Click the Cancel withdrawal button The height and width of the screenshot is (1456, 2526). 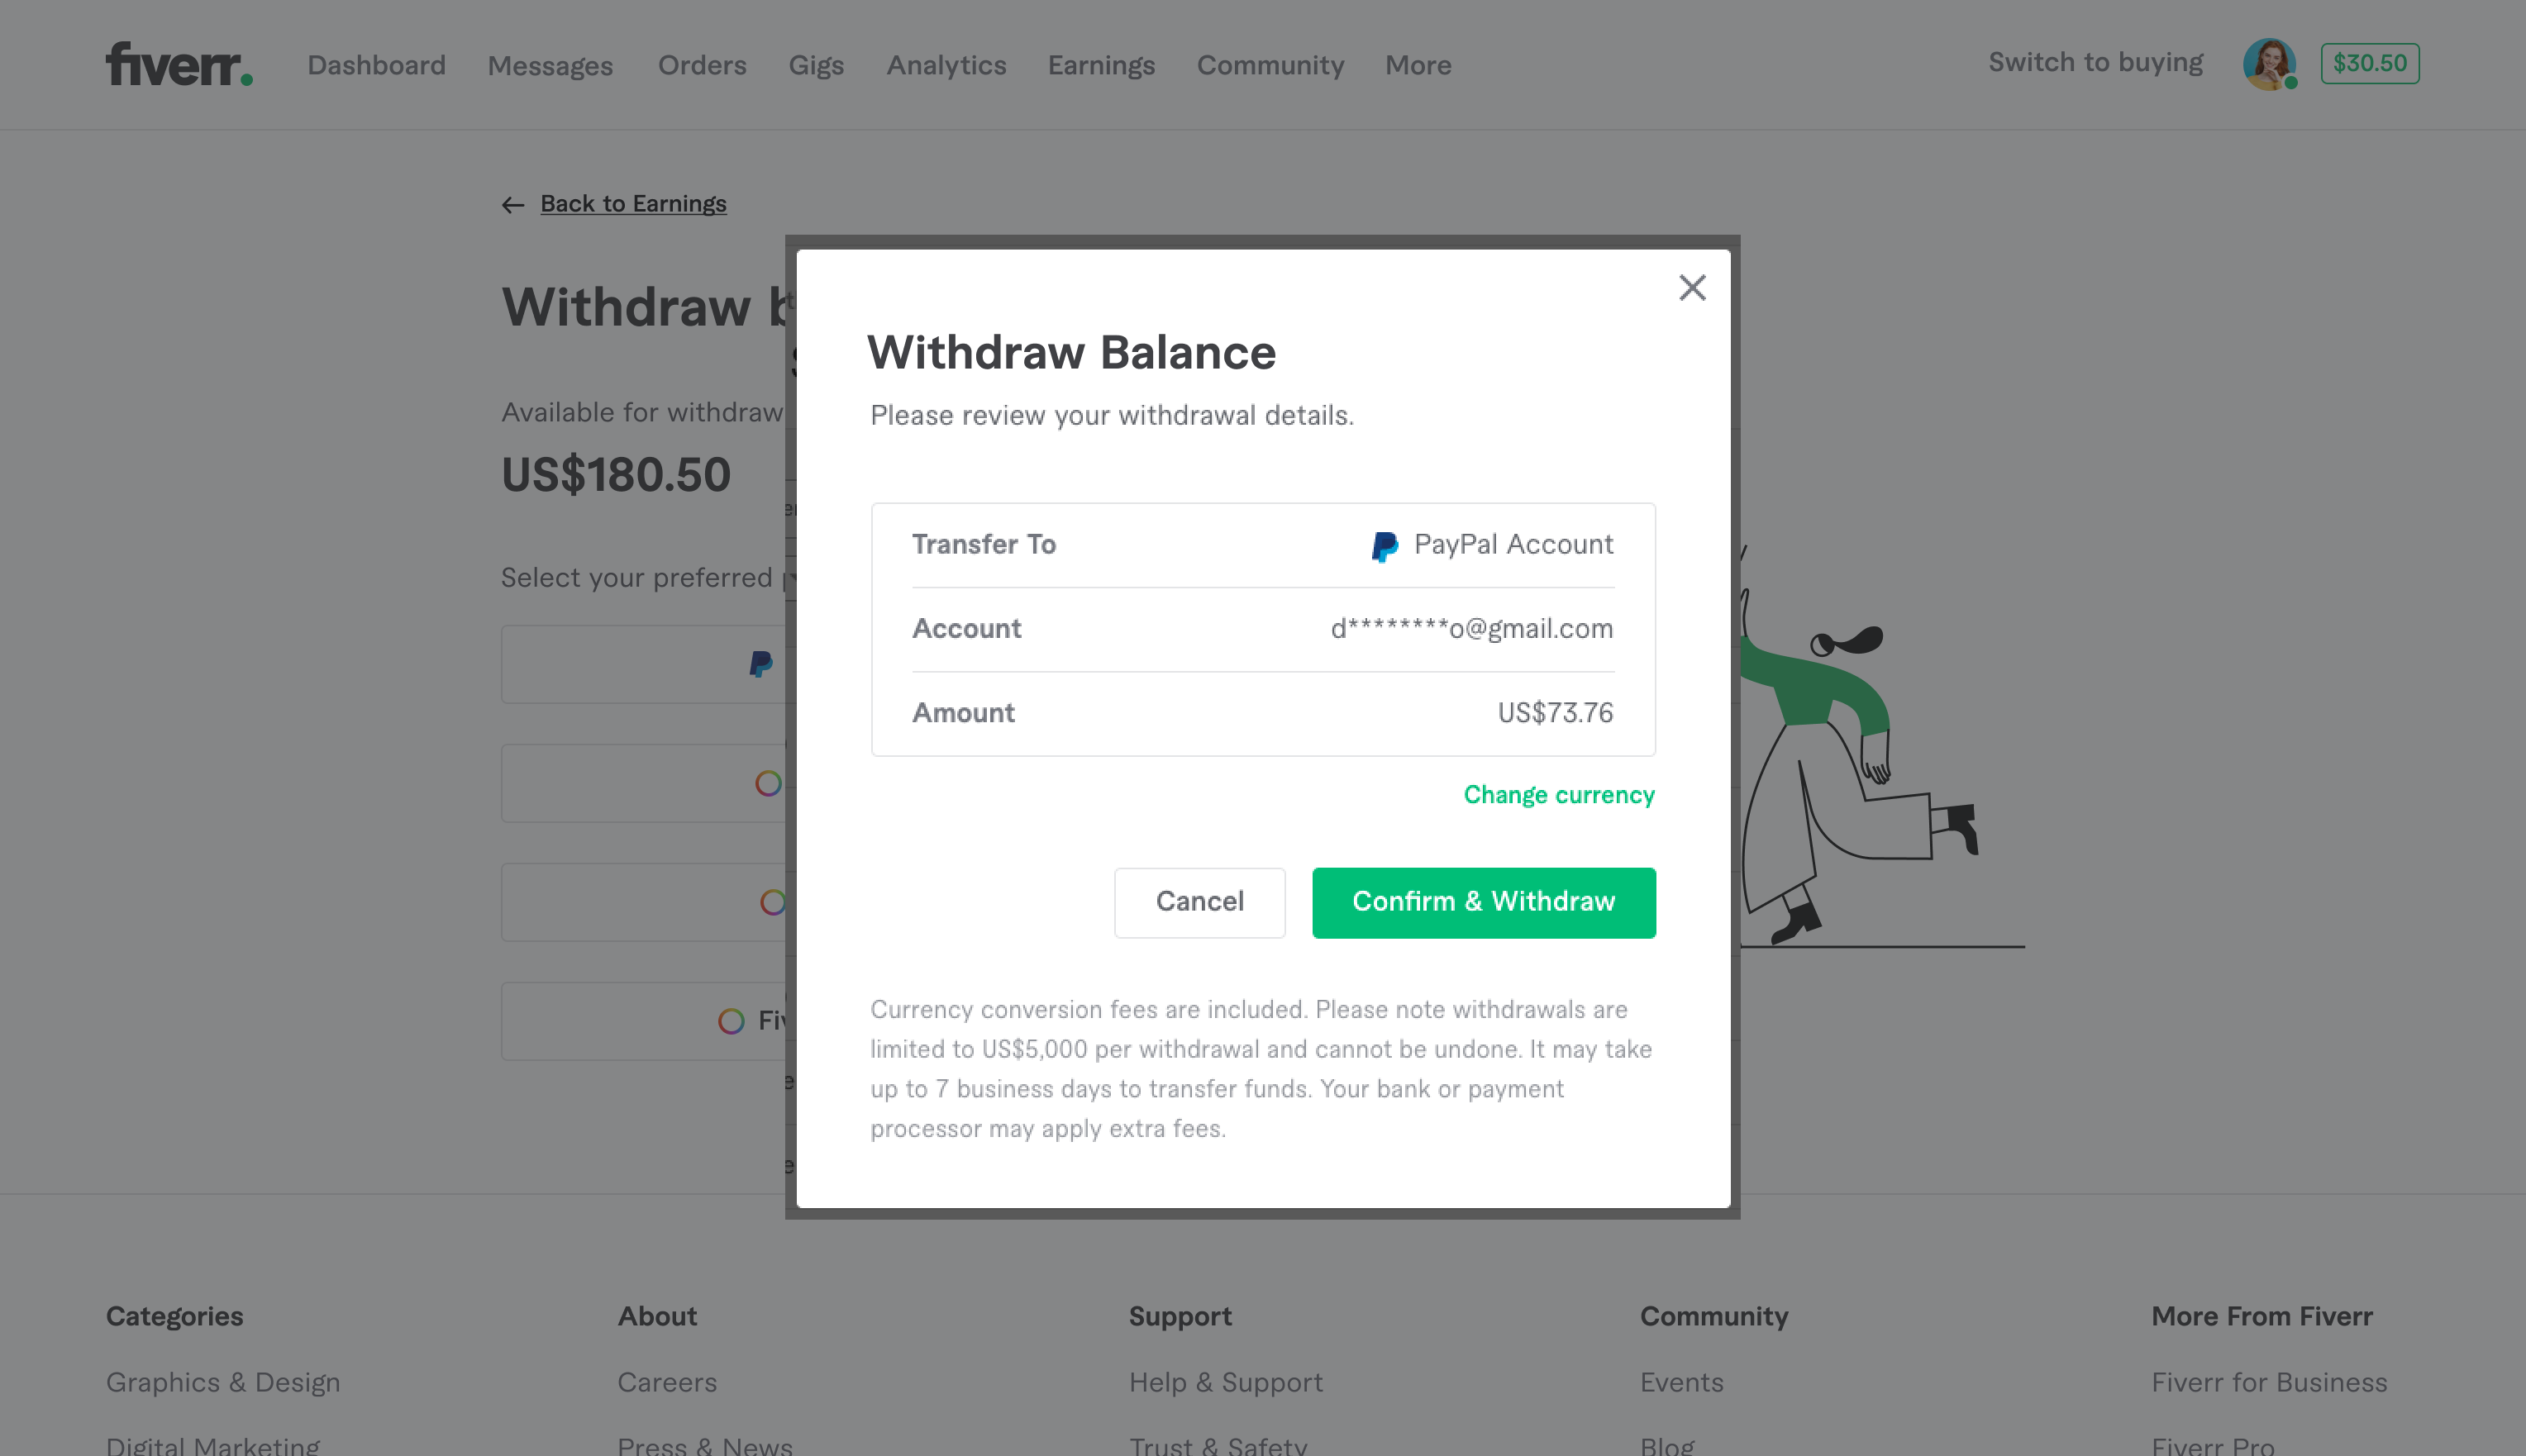coord(1200,902)
